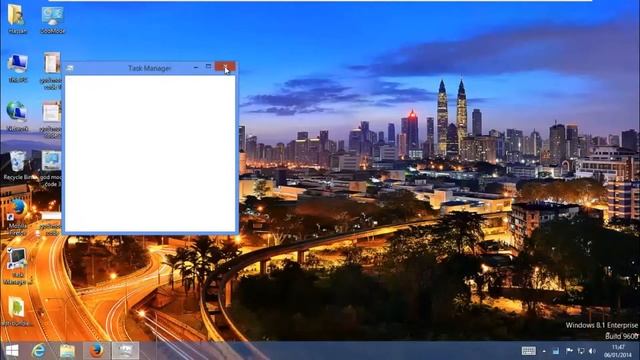Select the god mode code 3 icon
The image size is (640, 360).
51,168
